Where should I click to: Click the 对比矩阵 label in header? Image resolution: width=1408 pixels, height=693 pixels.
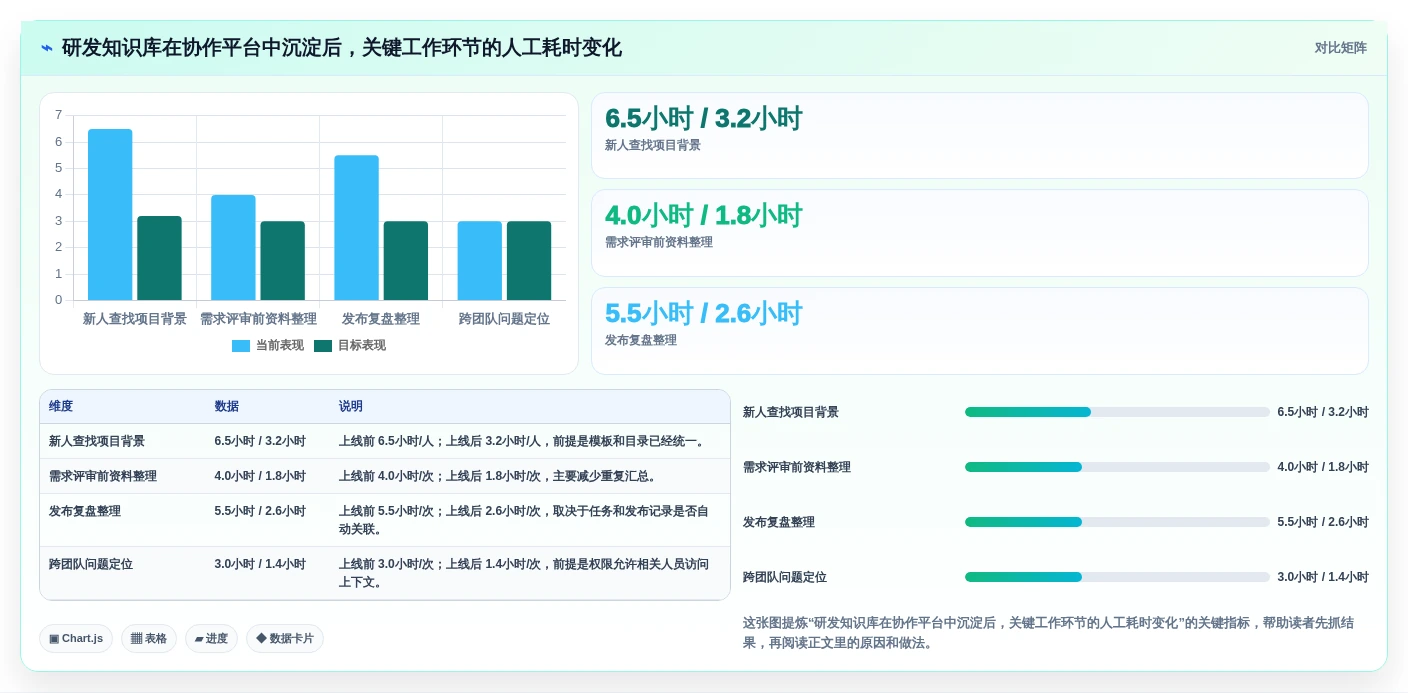click(1340, 48)
